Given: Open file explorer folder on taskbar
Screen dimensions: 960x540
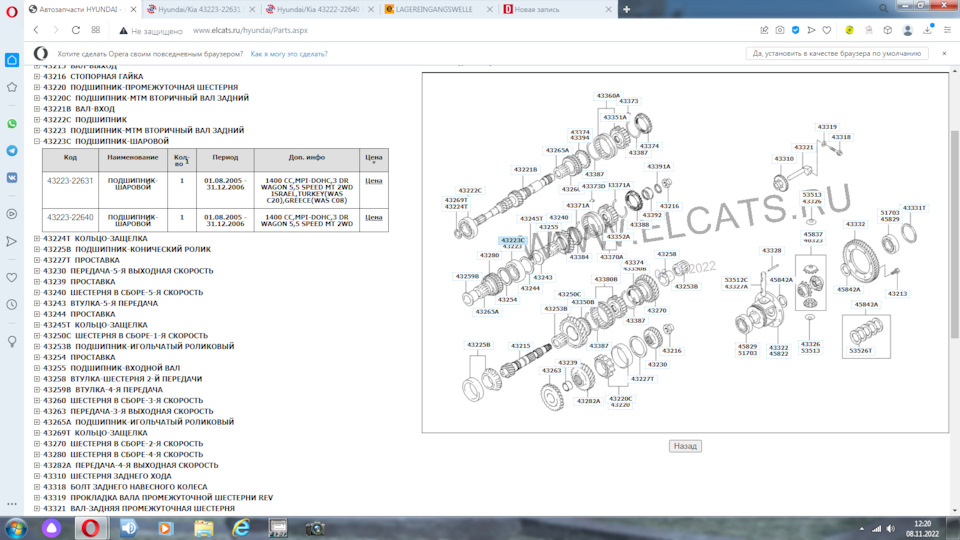Looking at the screenshot, I should 203,528.
